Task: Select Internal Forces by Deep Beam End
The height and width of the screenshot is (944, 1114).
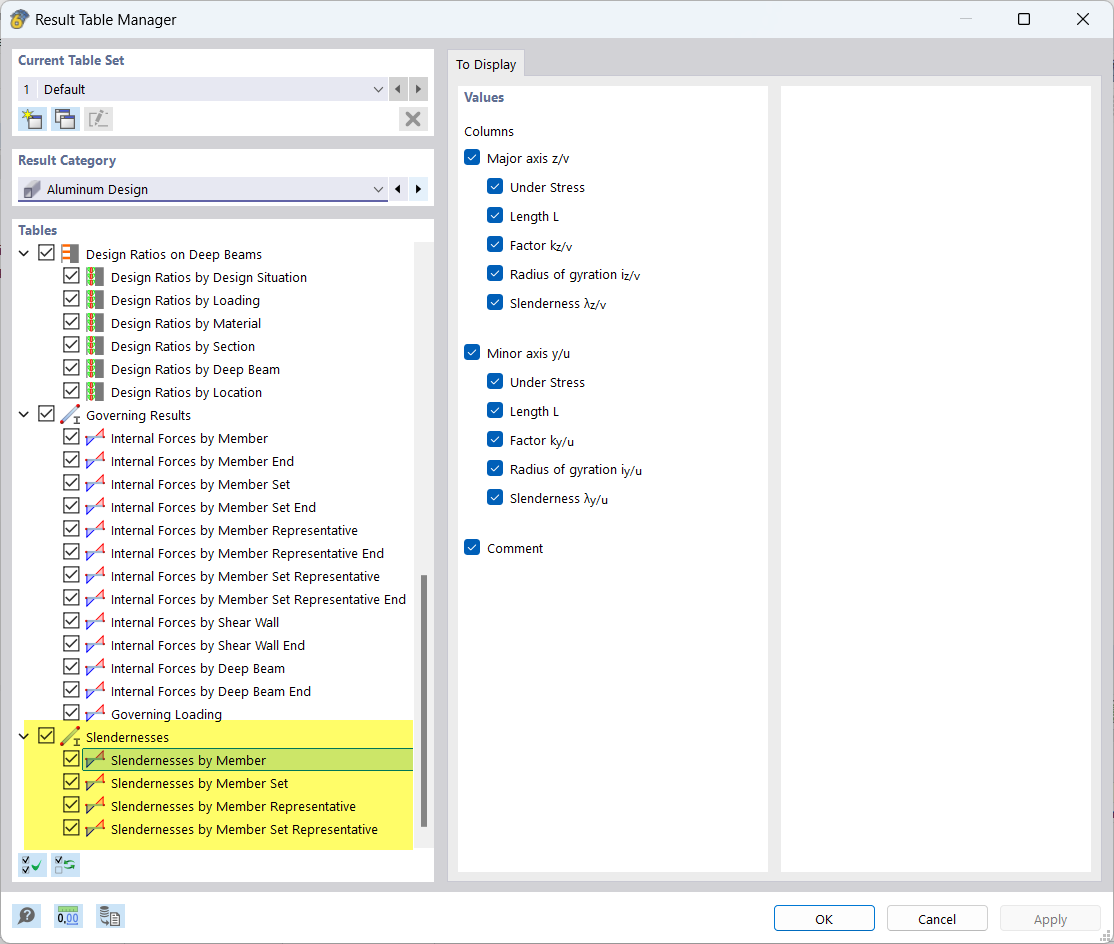Action: (210, 691)
